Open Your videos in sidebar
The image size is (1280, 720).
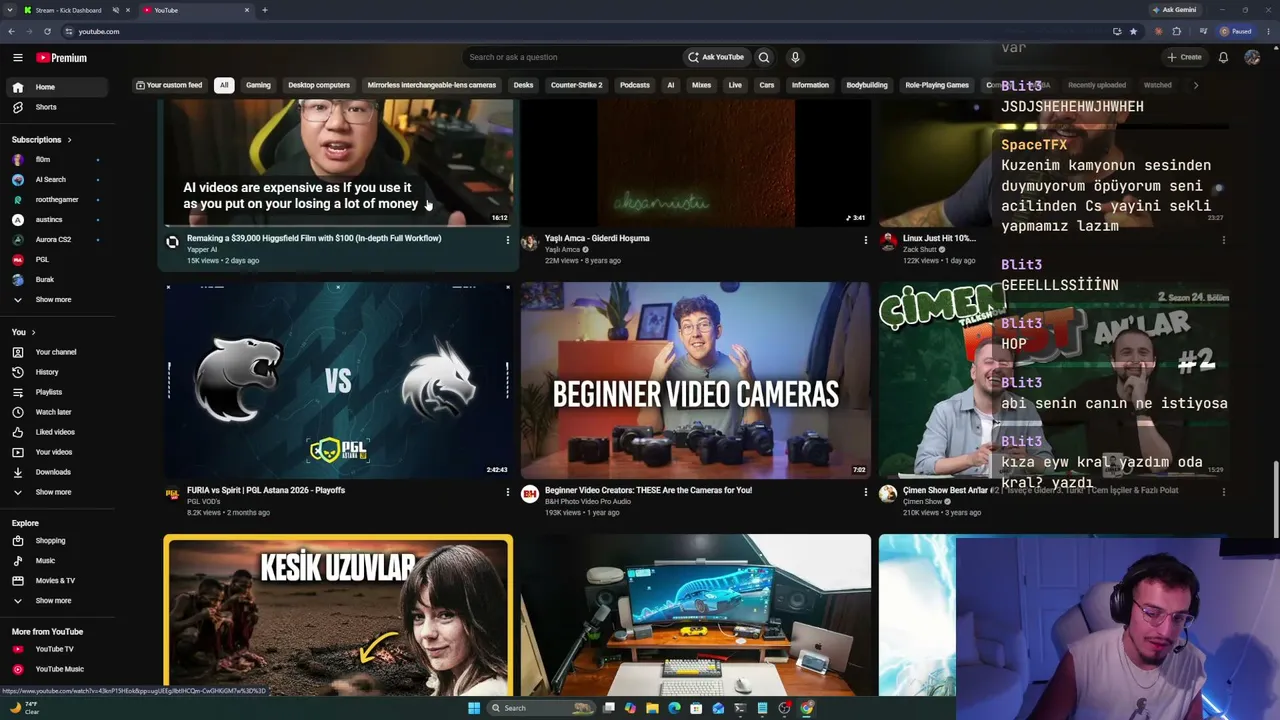coord(59,452)
